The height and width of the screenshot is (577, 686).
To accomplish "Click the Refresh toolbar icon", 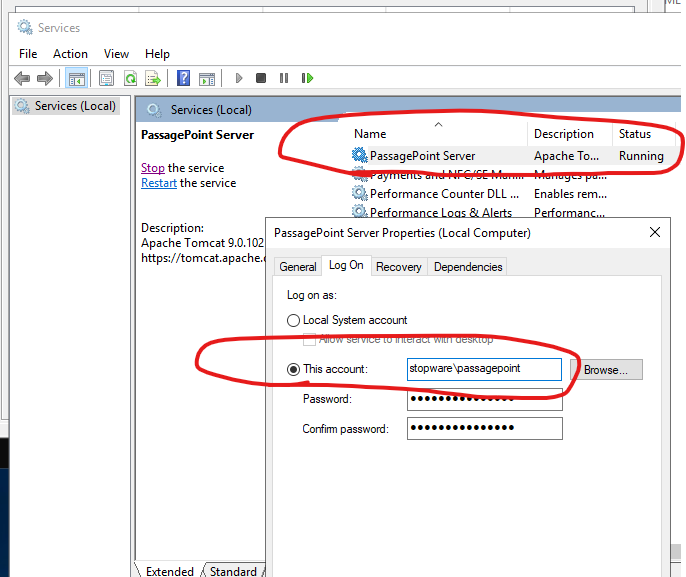I will pyautogui.click(x=131, y=78).
